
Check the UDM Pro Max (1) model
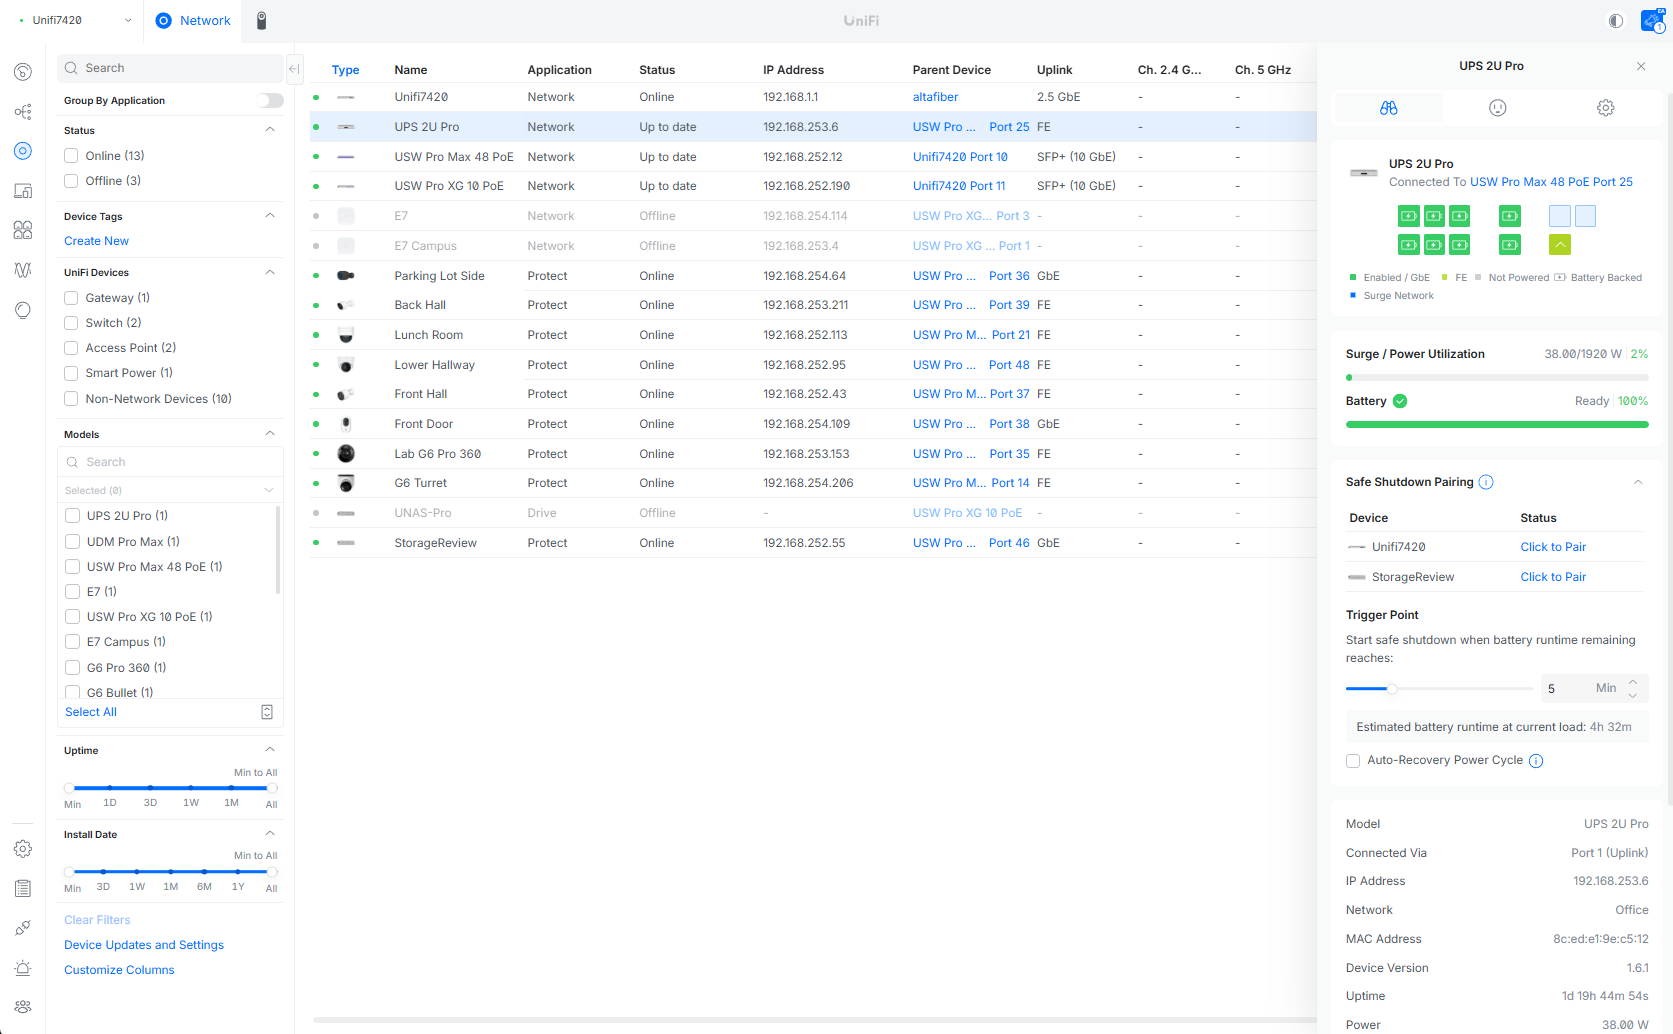(x=72, y=542)
